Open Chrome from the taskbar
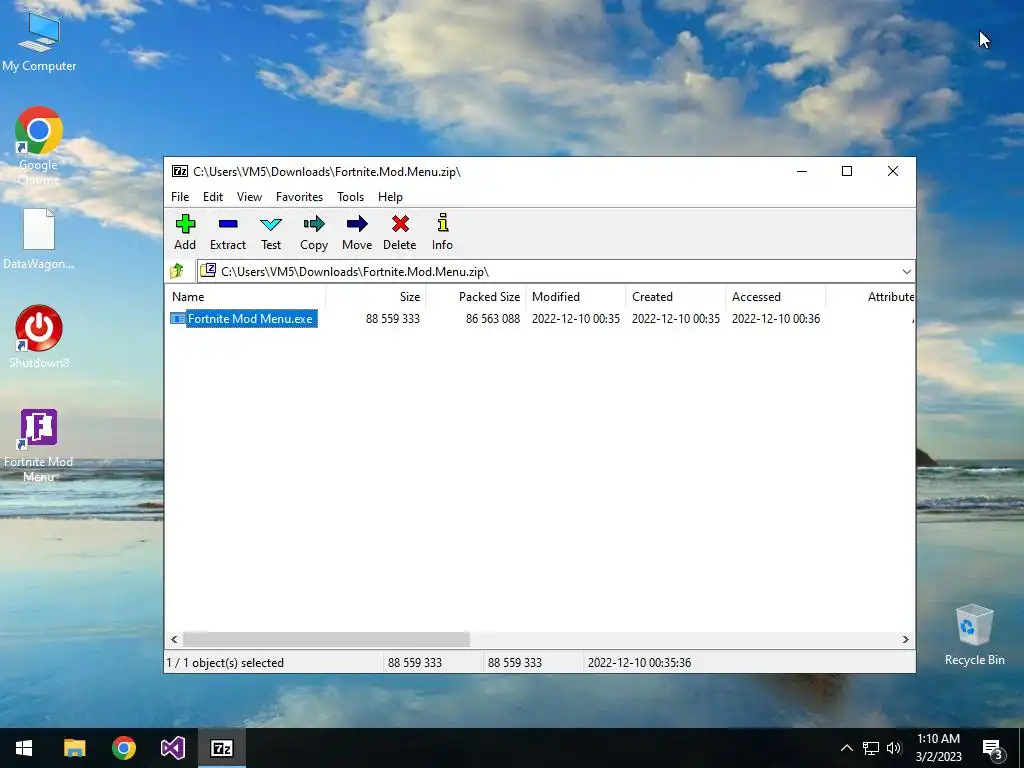The width and height of the screenshot is (1024, 768). coord(123,748)
